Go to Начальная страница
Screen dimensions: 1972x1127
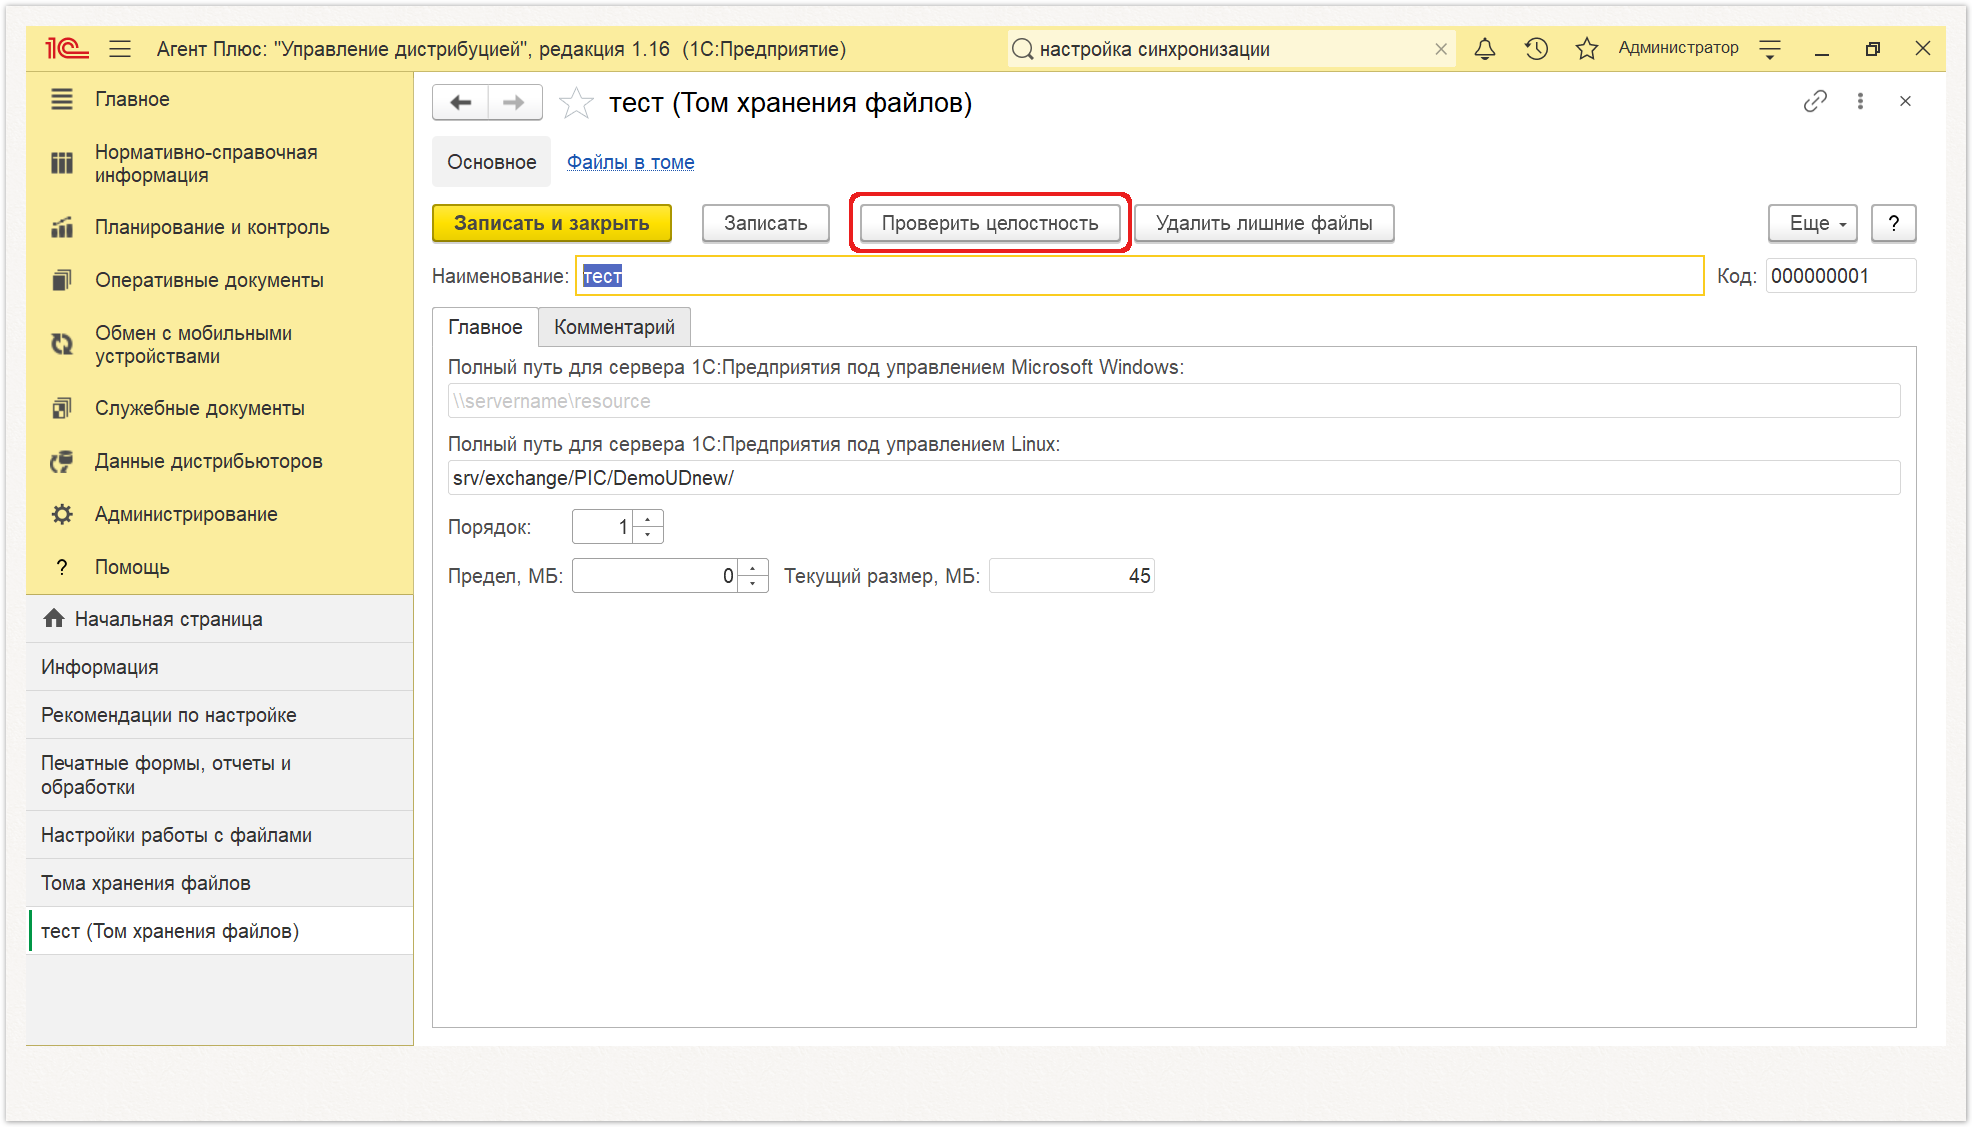tap(220, 619)
